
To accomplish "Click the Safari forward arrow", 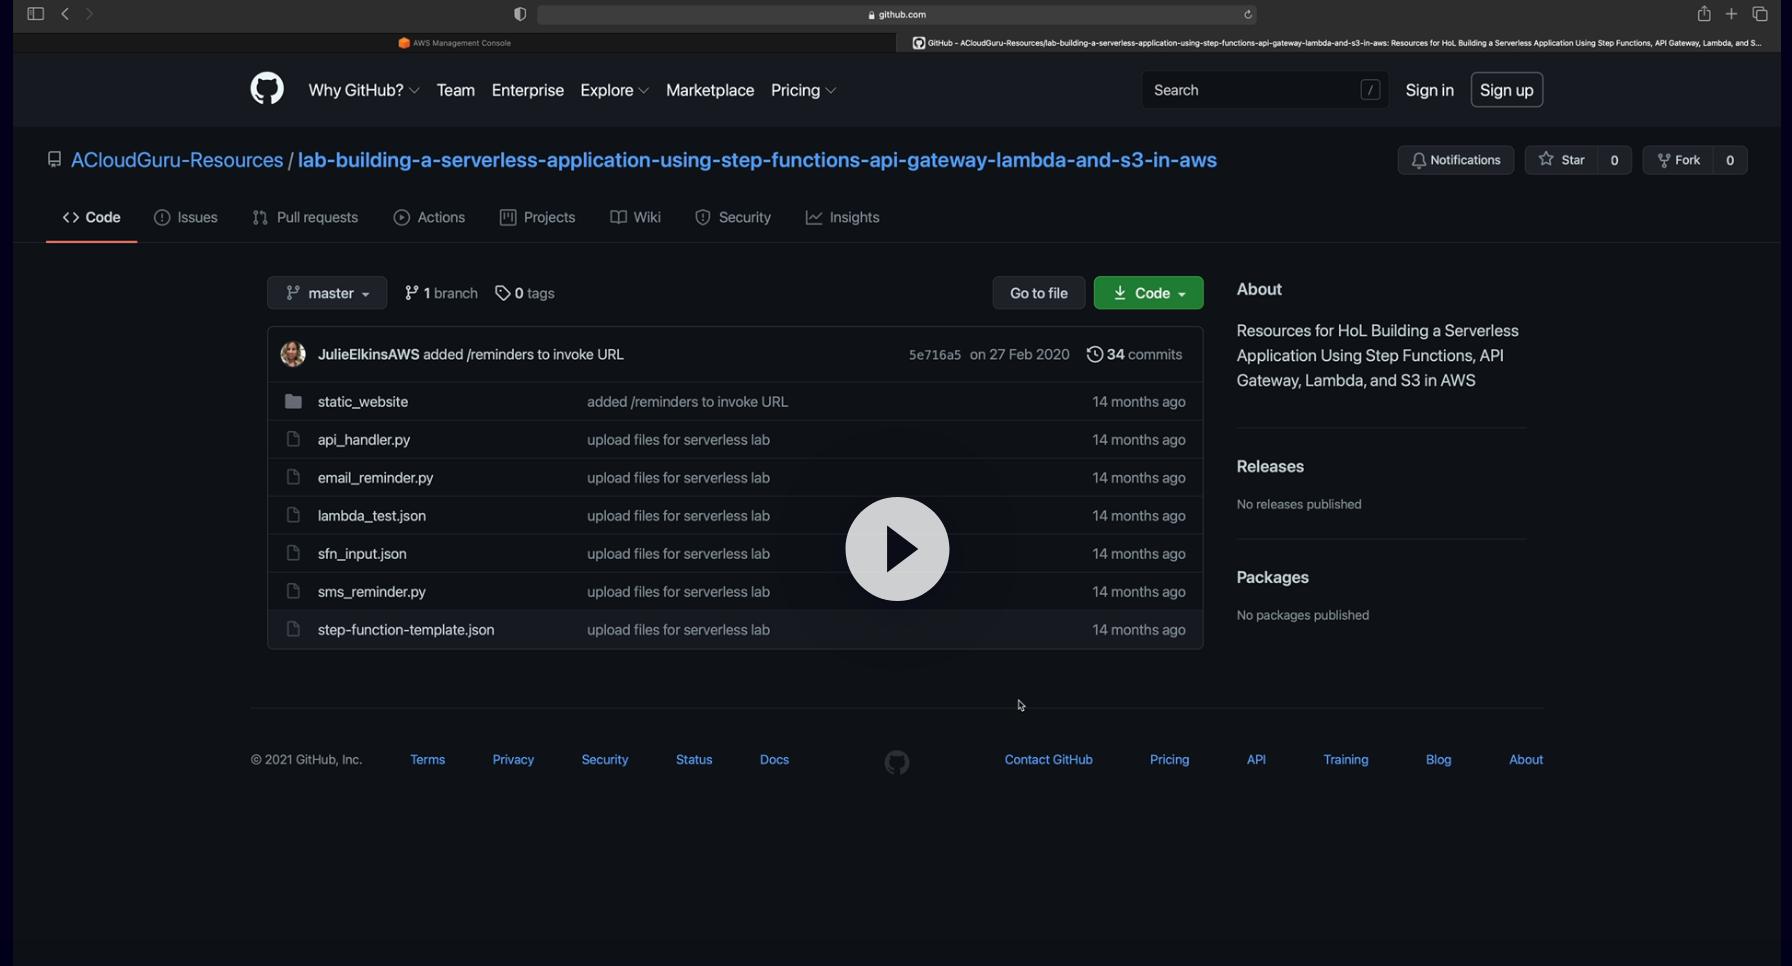I will pos(89,14).
